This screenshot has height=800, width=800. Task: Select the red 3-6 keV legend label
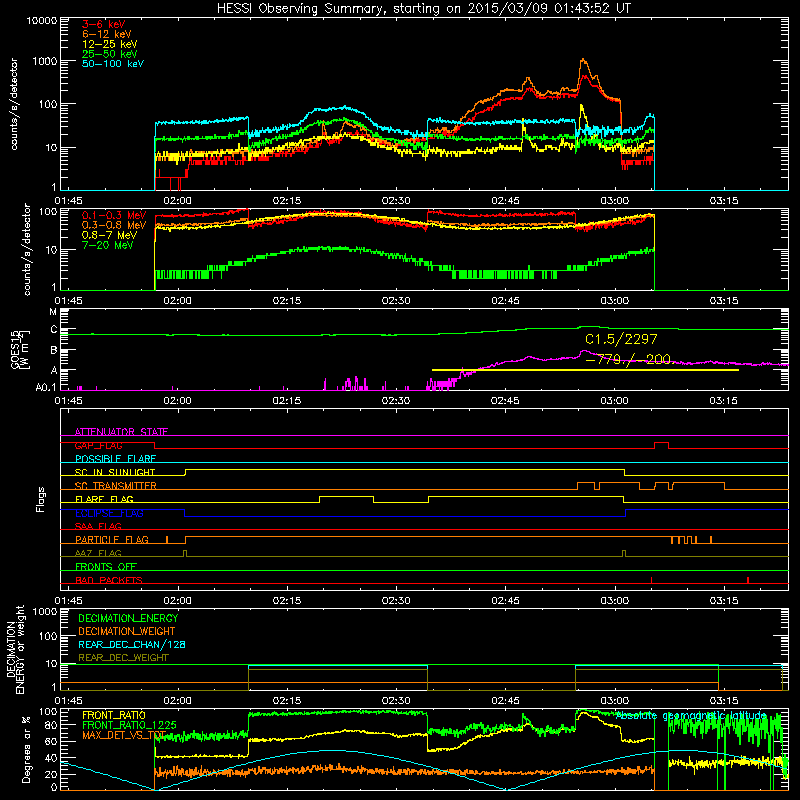(x=104, y=24)
